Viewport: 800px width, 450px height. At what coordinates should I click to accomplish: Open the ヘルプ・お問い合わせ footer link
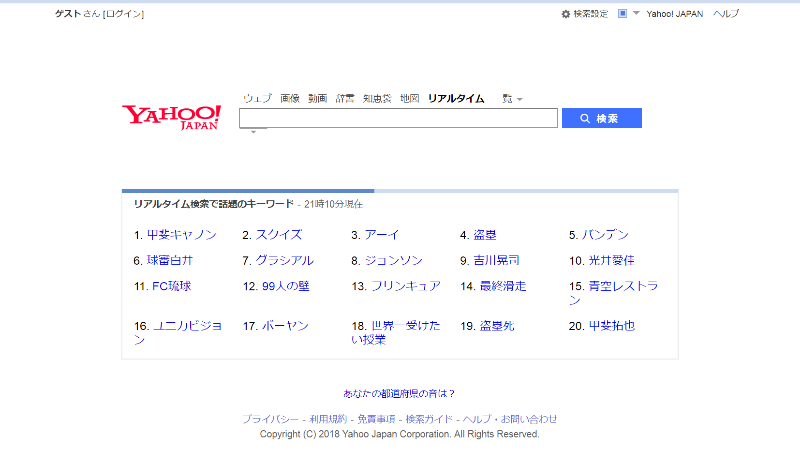coord(510,419)
